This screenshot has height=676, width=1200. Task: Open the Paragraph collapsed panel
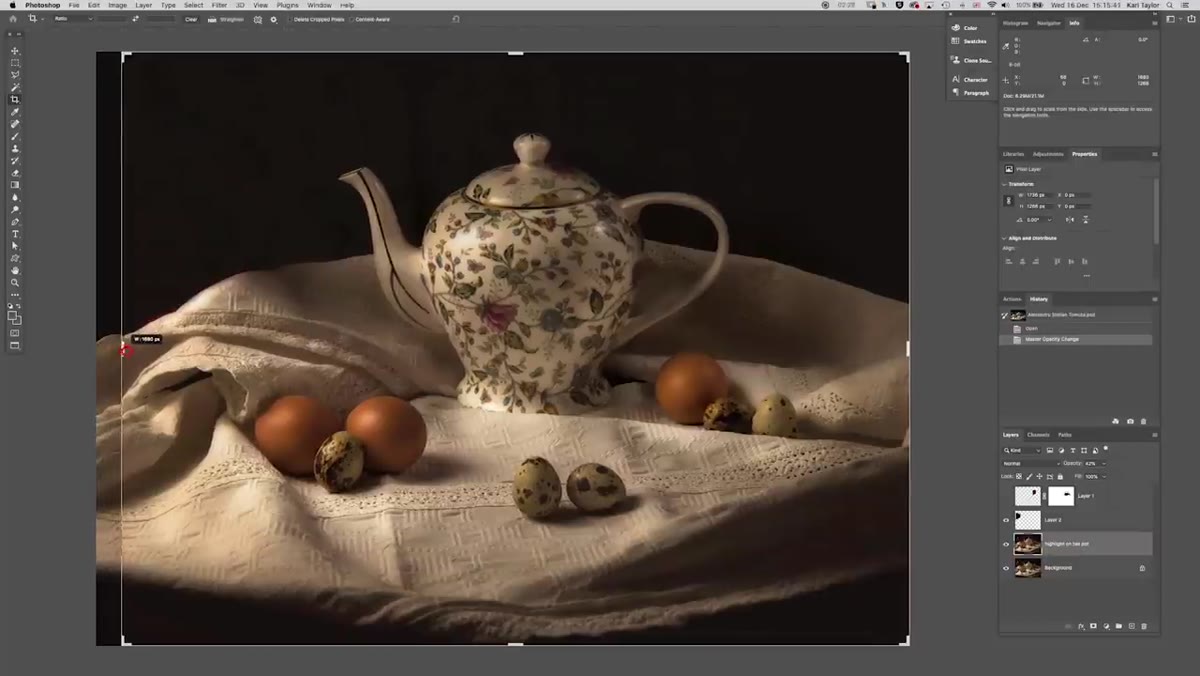969,92
